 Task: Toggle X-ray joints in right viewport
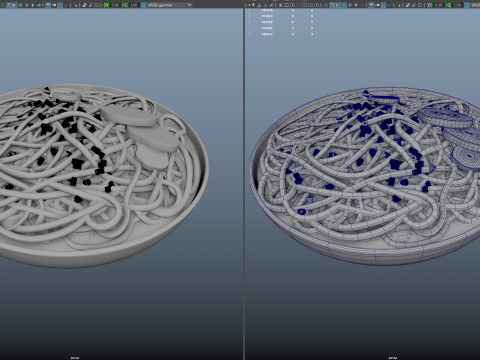tap(420, 5)
